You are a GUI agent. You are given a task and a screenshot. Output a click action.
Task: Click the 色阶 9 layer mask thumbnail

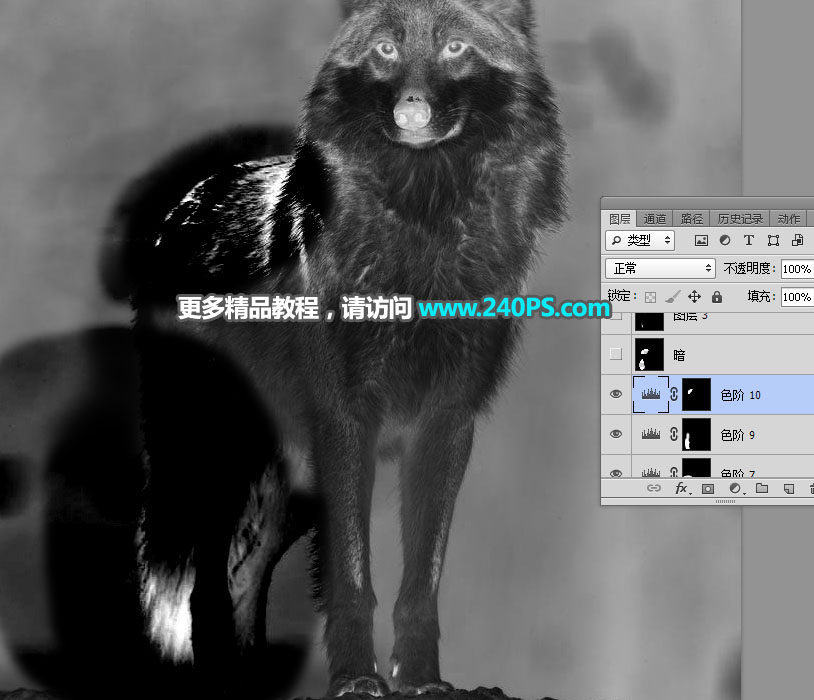(696, 434)
